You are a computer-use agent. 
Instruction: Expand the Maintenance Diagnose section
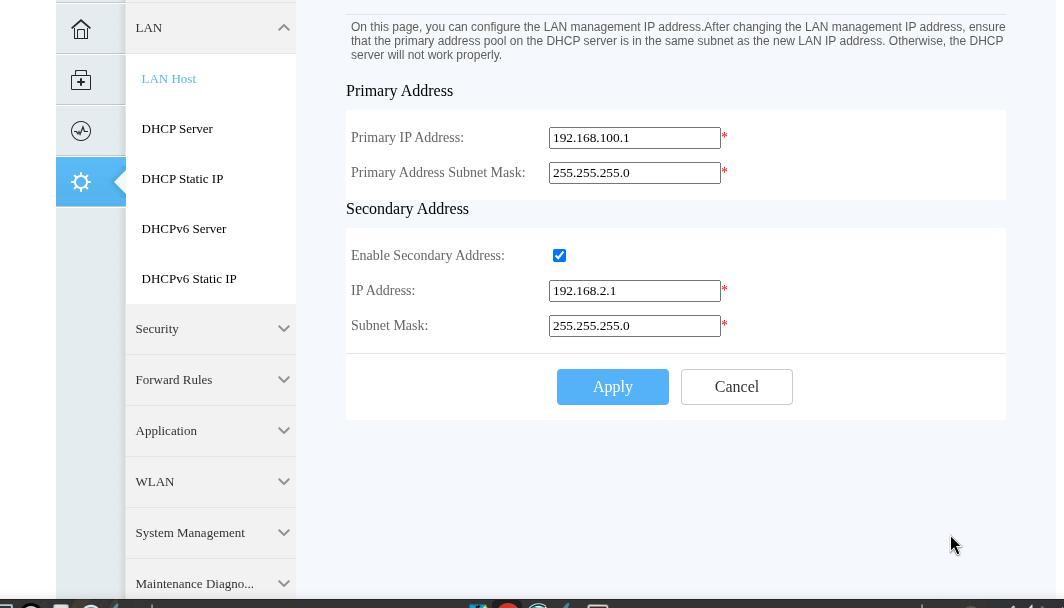coord(210,584)
